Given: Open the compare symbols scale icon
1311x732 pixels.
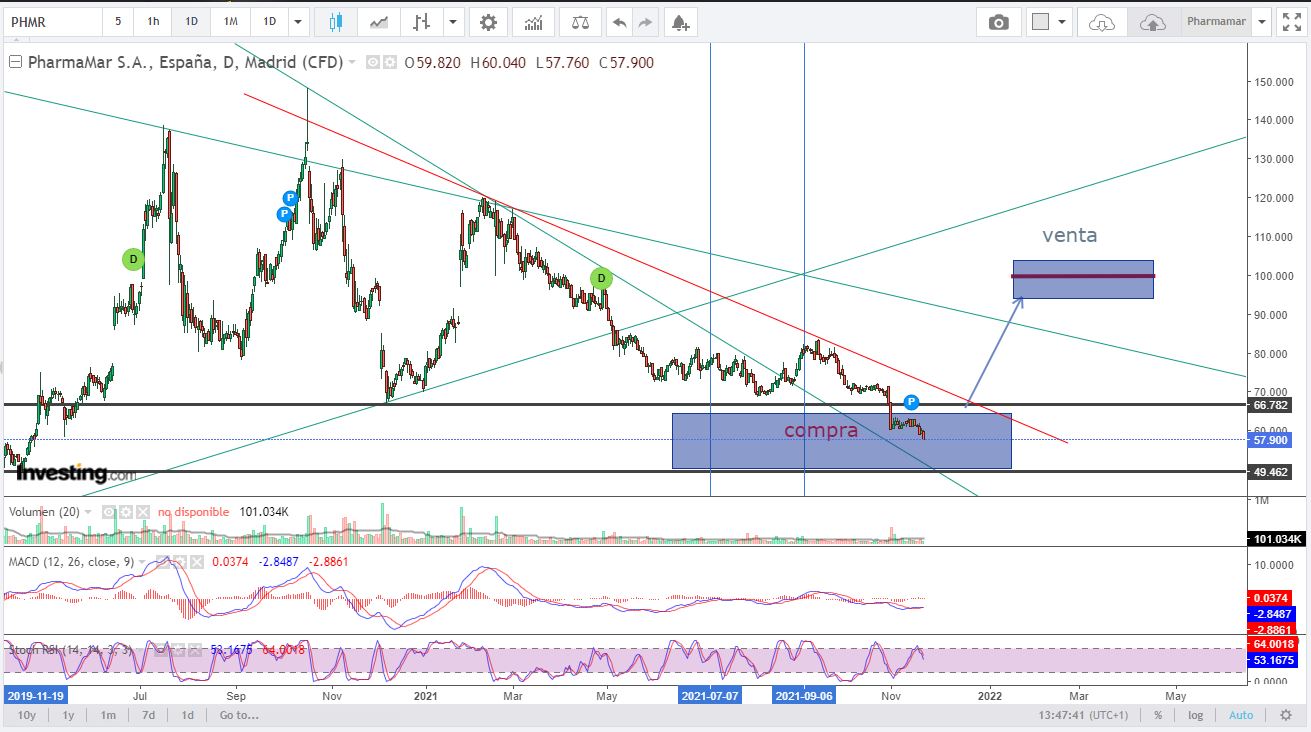Looking at the screenshot, I should (579, 22).
